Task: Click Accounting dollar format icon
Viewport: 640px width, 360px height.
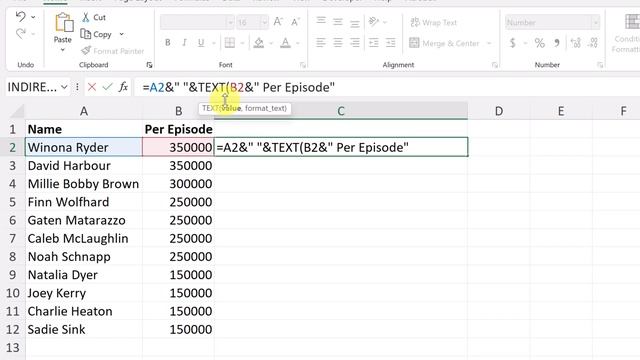Action: [513, 42]
